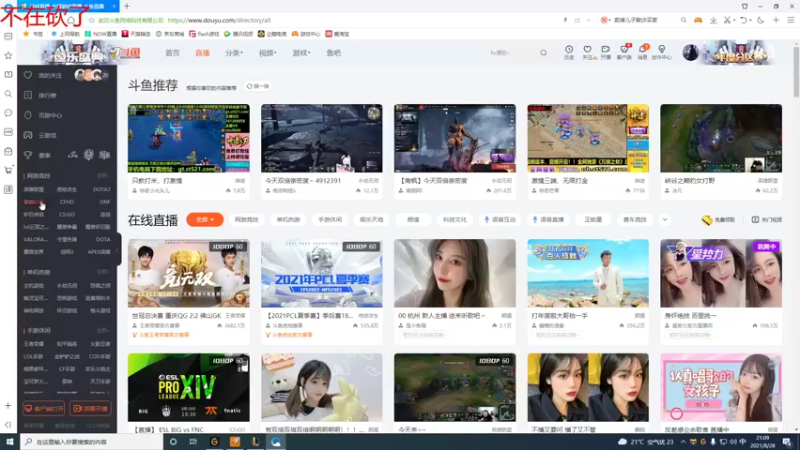The width and height of the screenshot is (800, 450).
Task: Open a new browser tab with plus button
Action: 127,6
